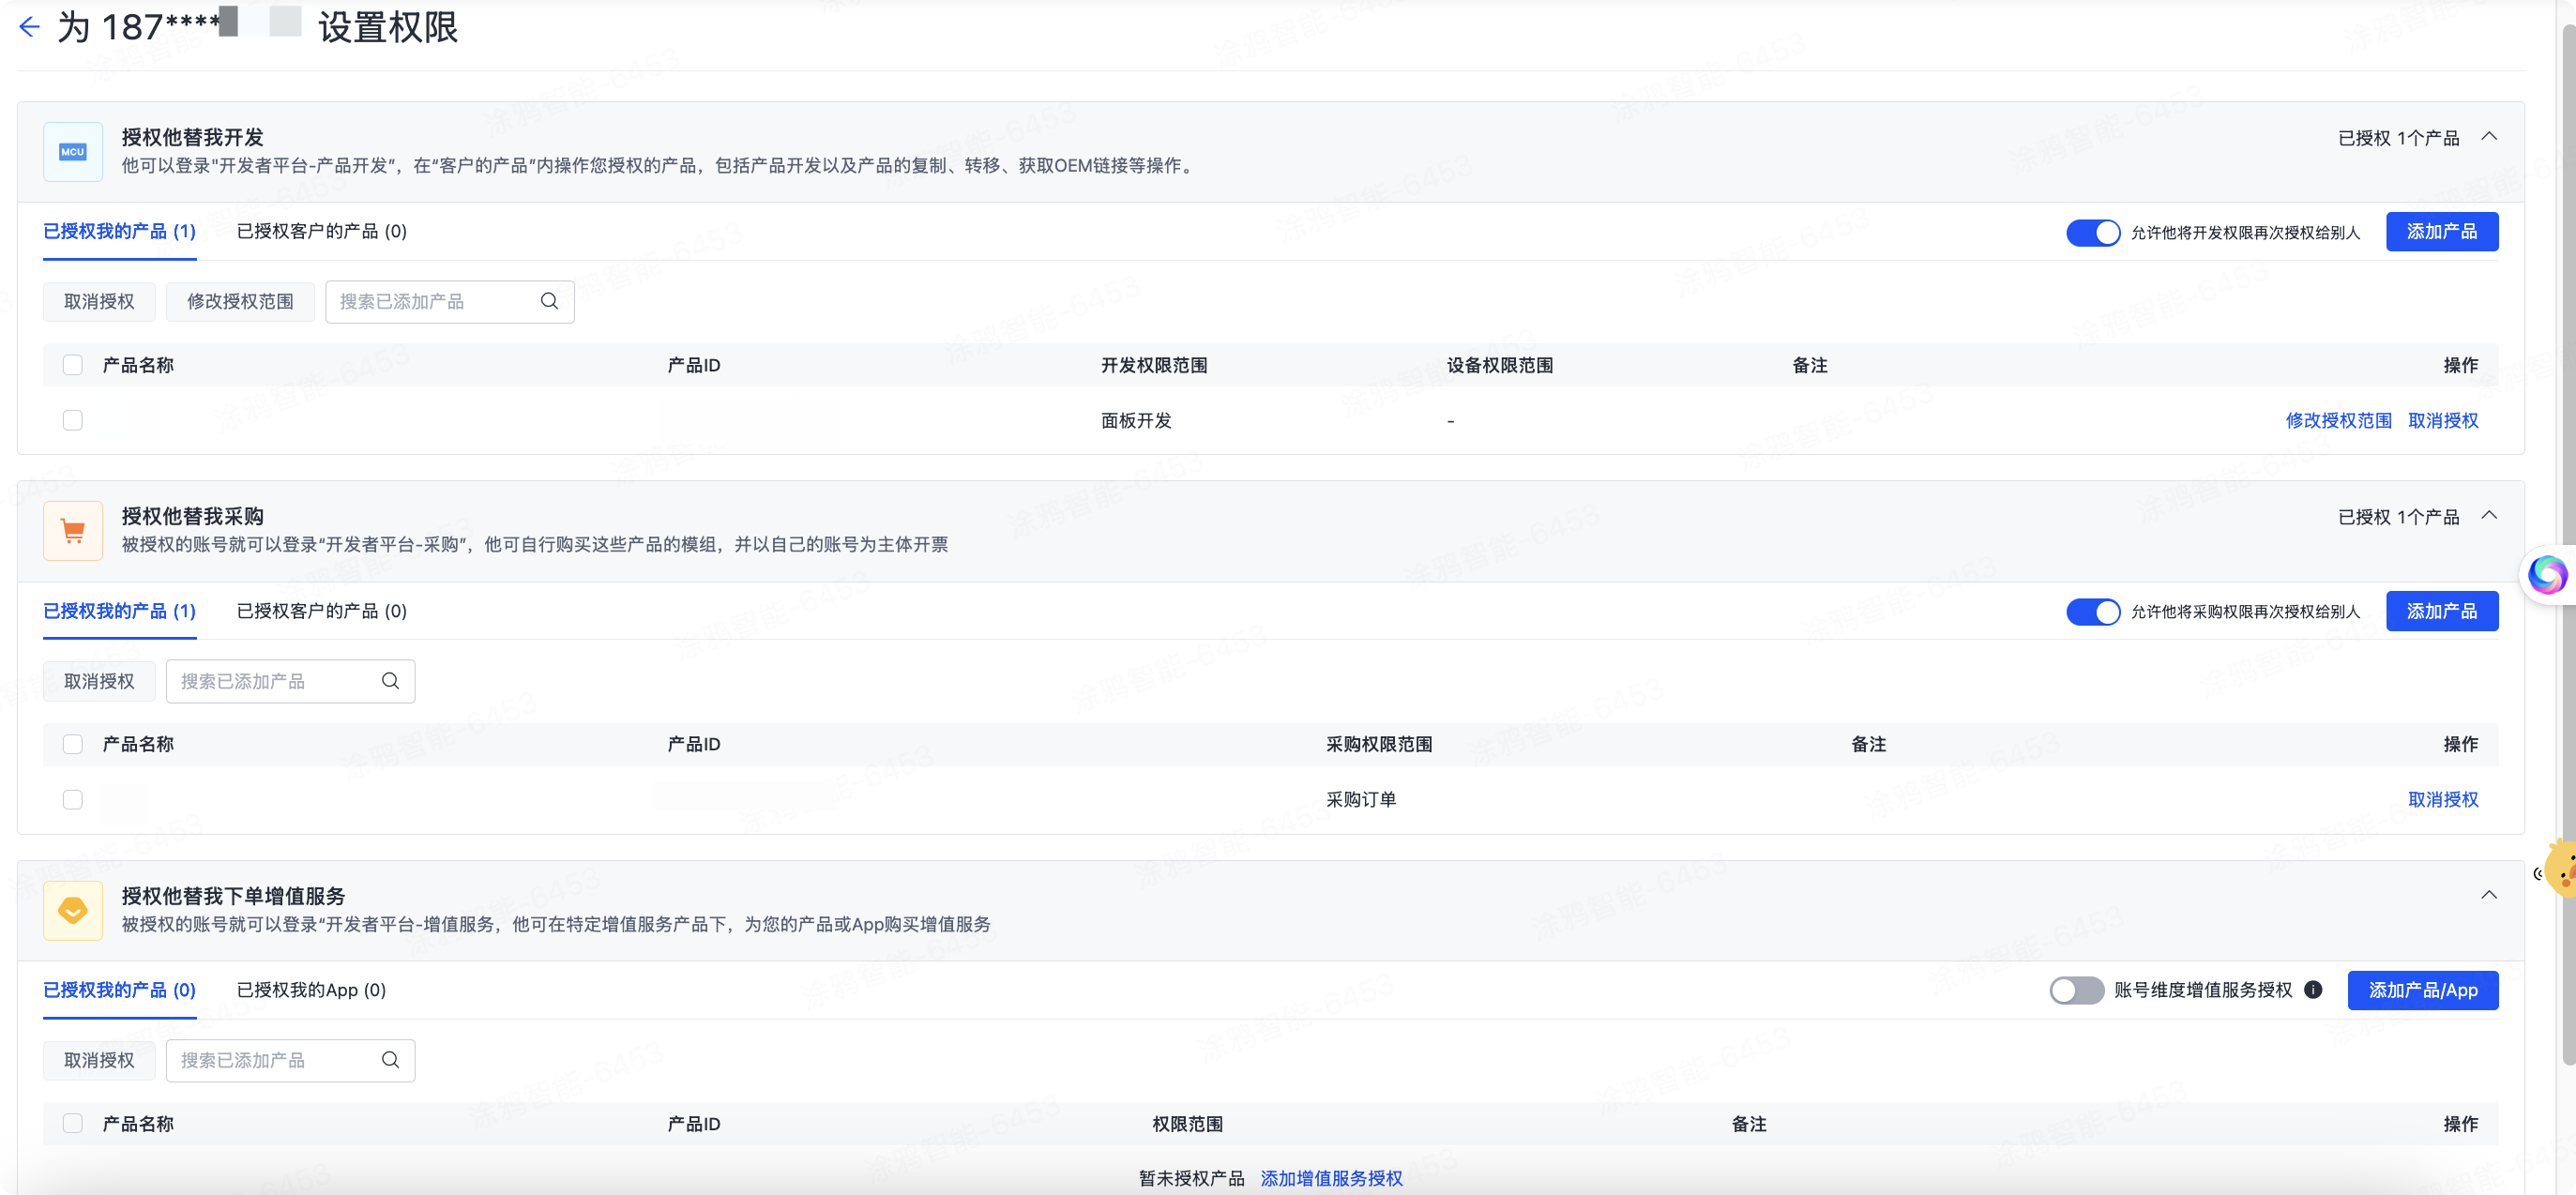The height and width of the screenshot is (1195, 2576).
Task: Click the 采购权限范围 column header
Action: coord(1379,744)
